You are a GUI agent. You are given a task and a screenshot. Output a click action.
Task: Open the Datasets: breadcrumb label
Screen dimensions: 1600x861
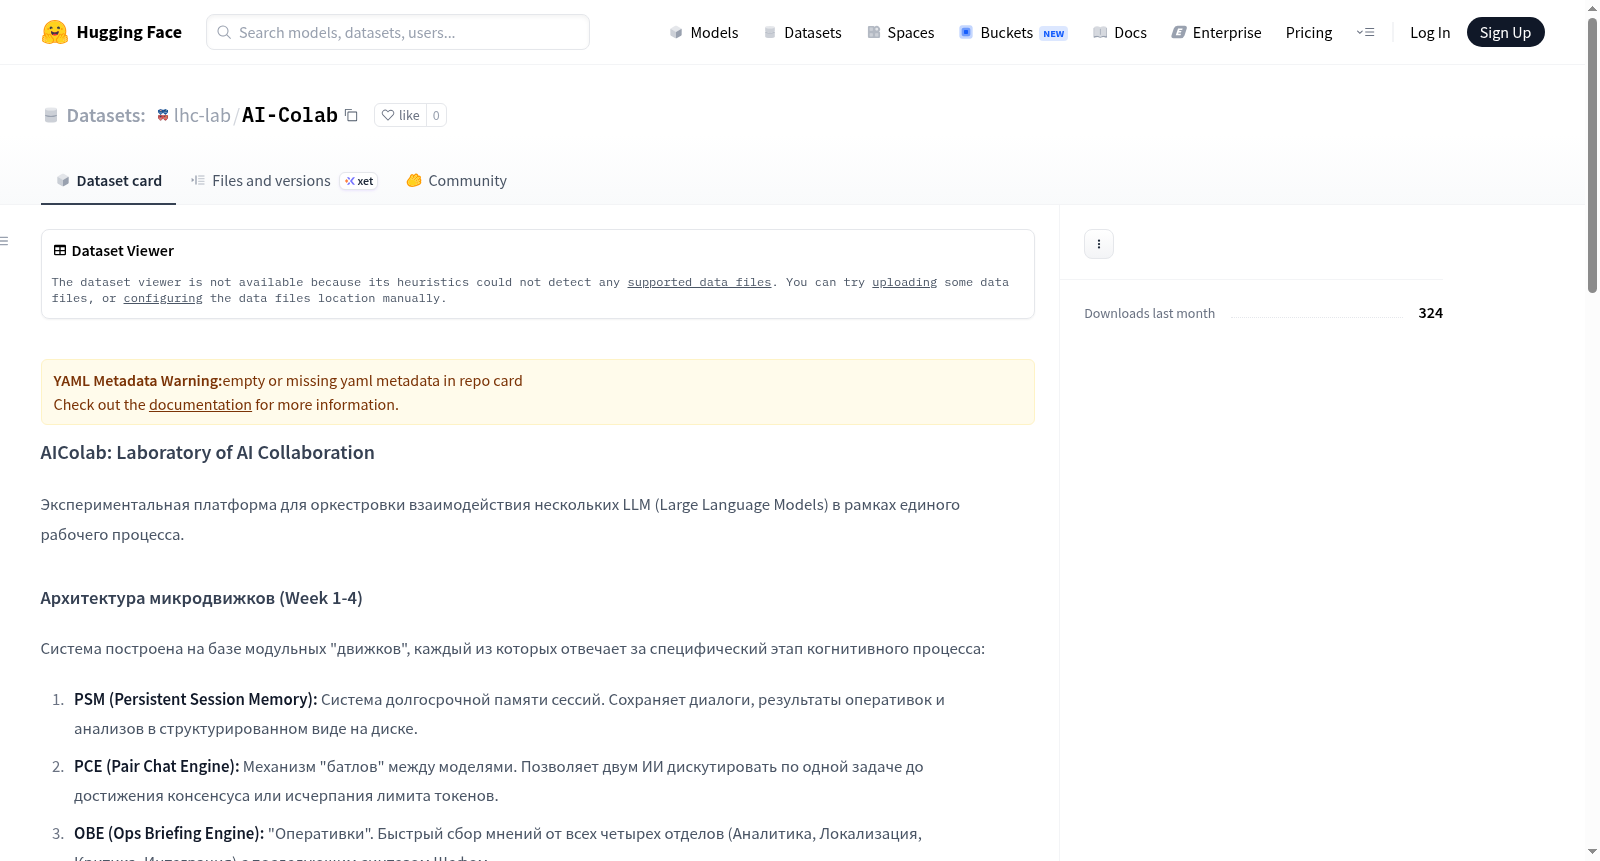pos(106,115)
